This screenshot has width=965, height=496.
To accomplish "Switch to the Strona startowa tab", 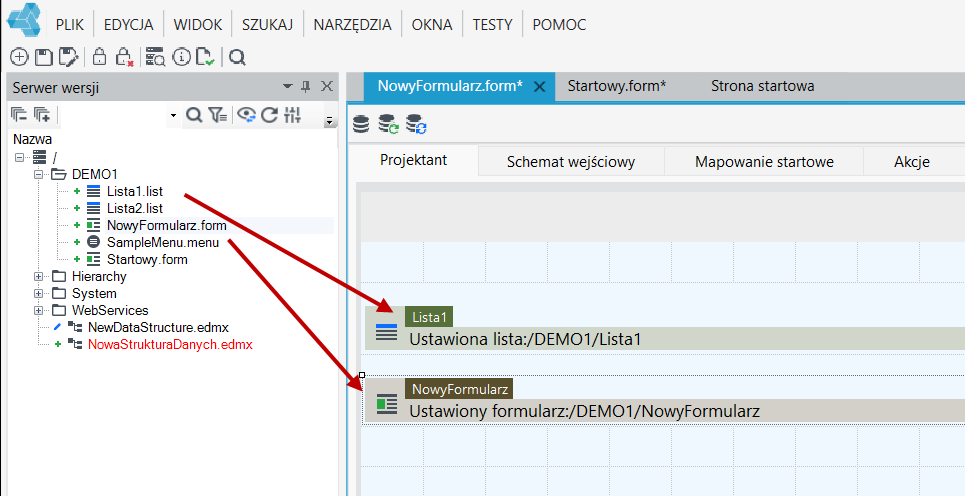I will click(x=763, y=86).
